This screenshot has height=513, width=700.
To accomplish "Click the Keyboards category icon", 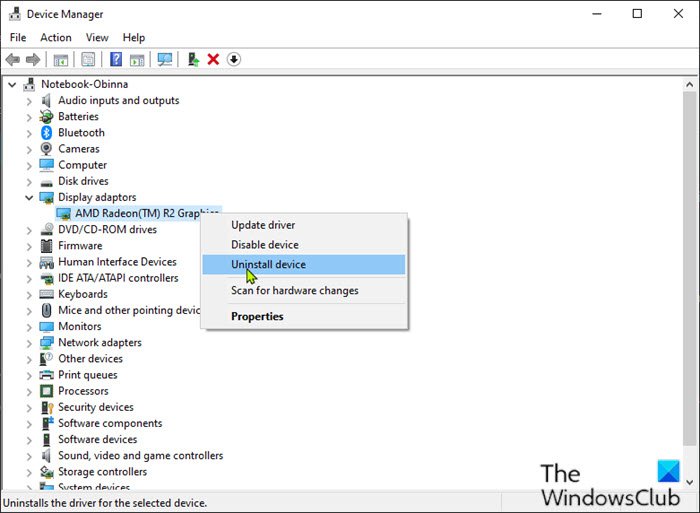I will click(x=46, y=294).
